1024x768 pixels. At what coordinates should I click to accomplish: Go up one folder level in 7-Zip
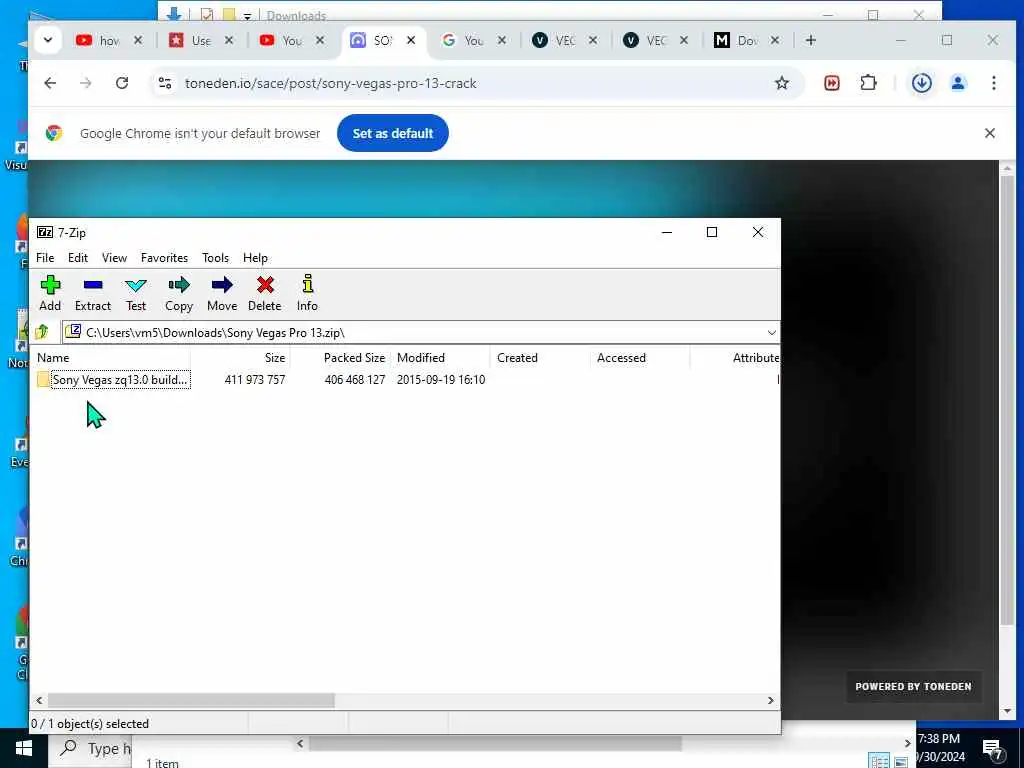pyautogui.click(x=42, y=332)
